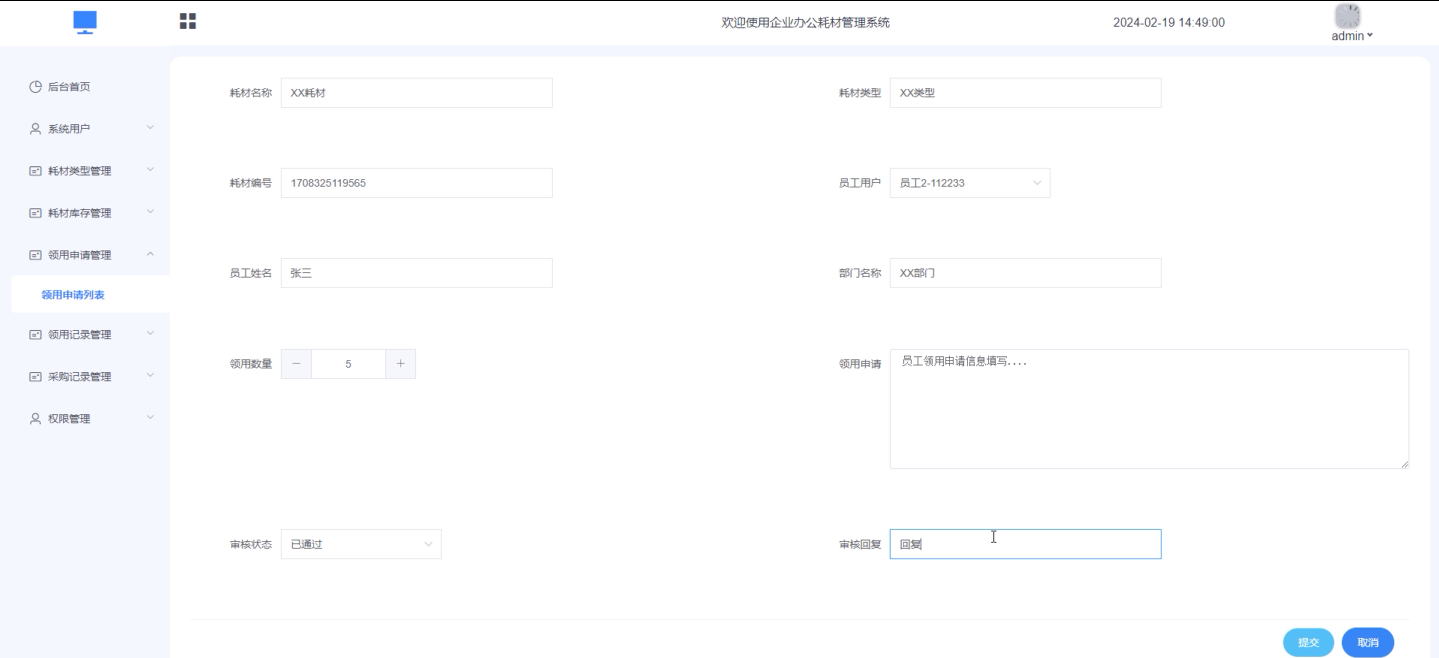Click the 领用申请 label

point(860,364)
